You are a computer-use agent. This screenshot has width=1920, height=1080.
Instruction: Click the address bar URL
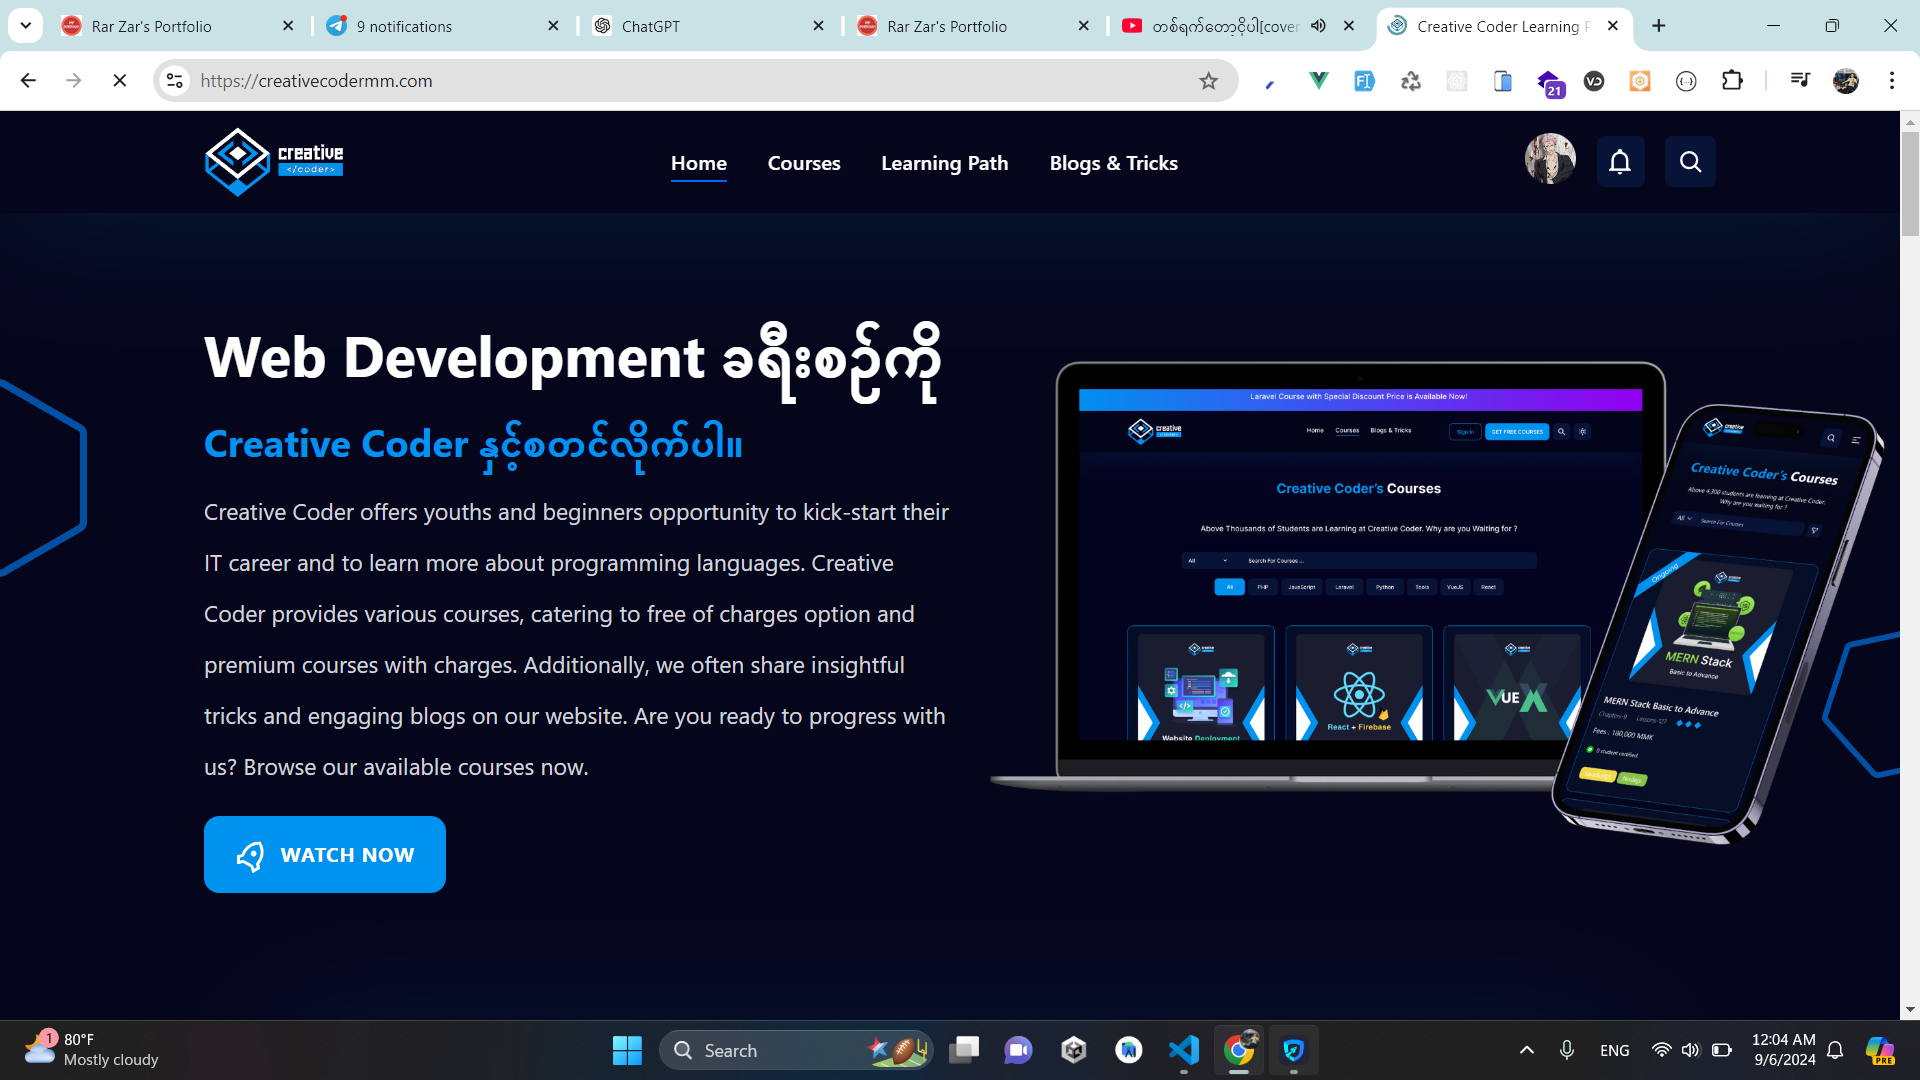[x=316, y=81]
